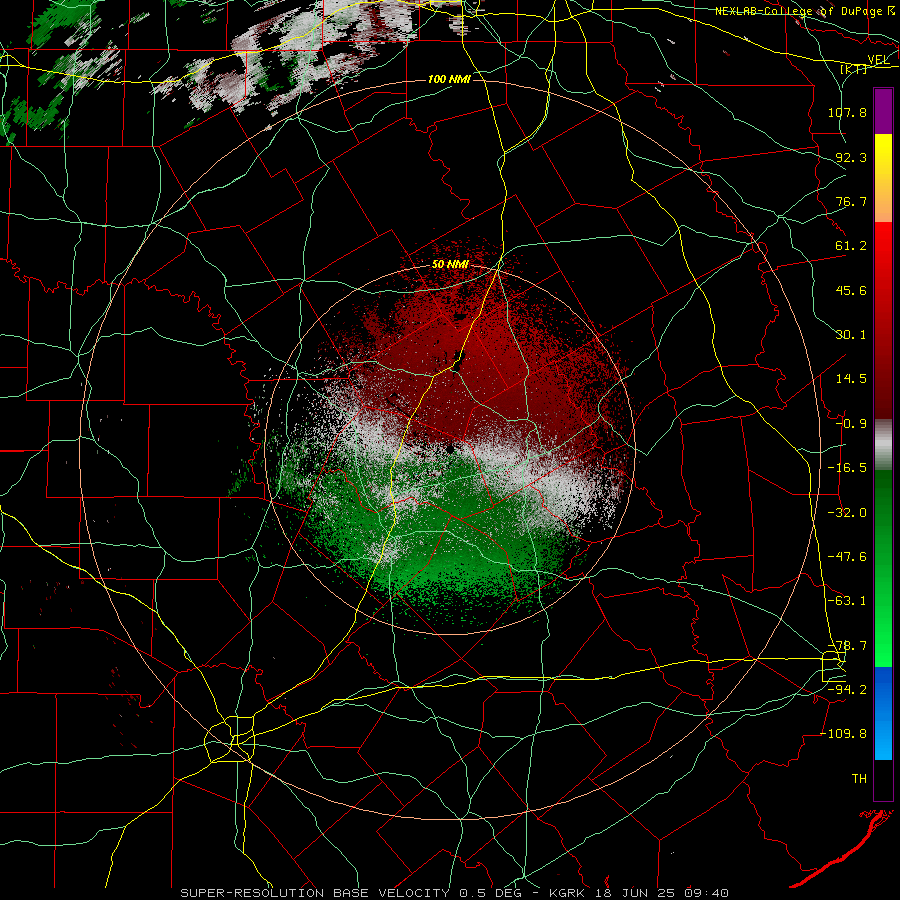Click the 61.2 value on velocity scale
Image resolution: width=900 pixels, height=900 pixels.
point(851,246)
